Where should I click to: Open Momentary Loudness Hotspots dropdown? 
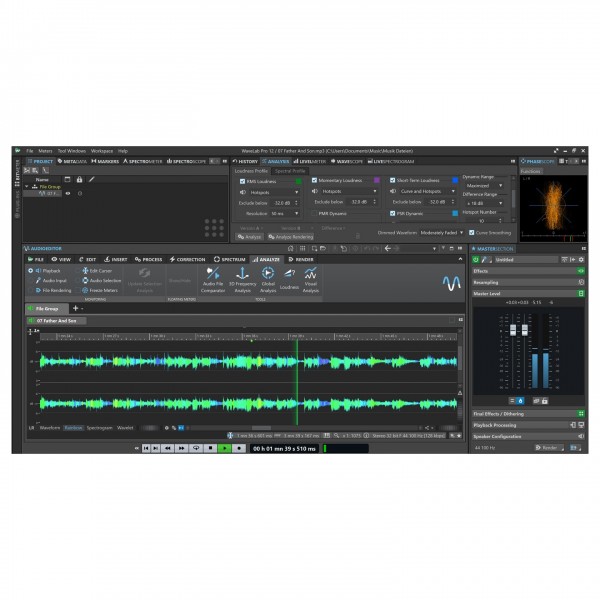point(349,191)
